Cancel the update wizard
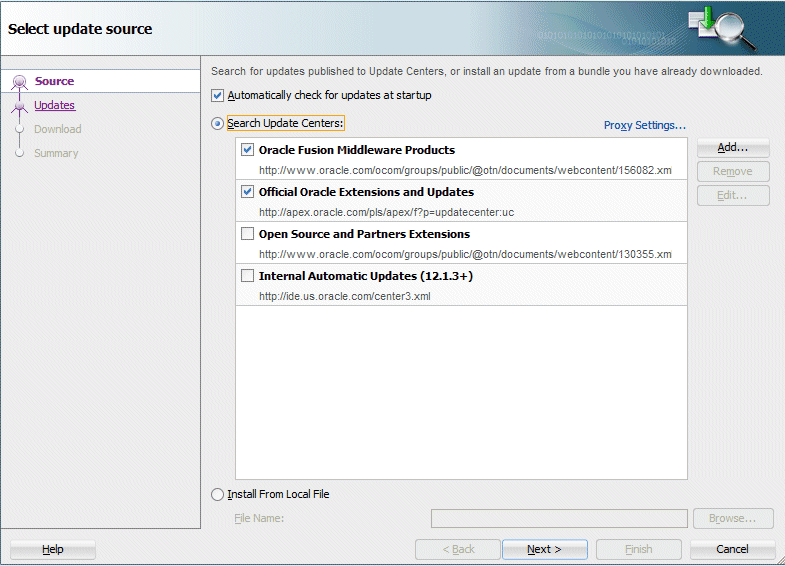 click(x=732, y=549)
